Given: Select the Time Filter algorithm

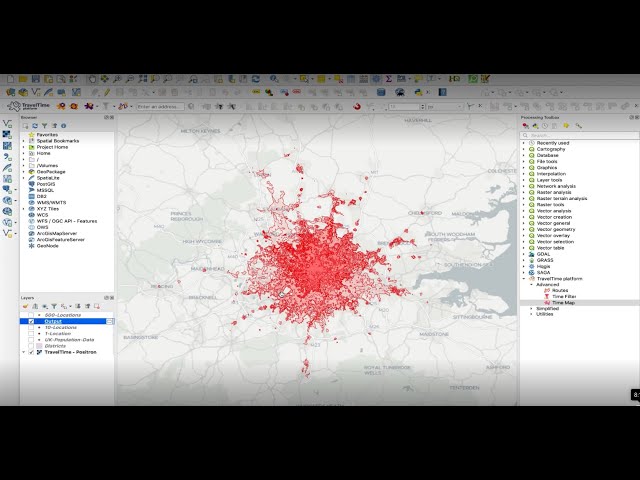Looking at the screenshot, I should pos(564,296).
